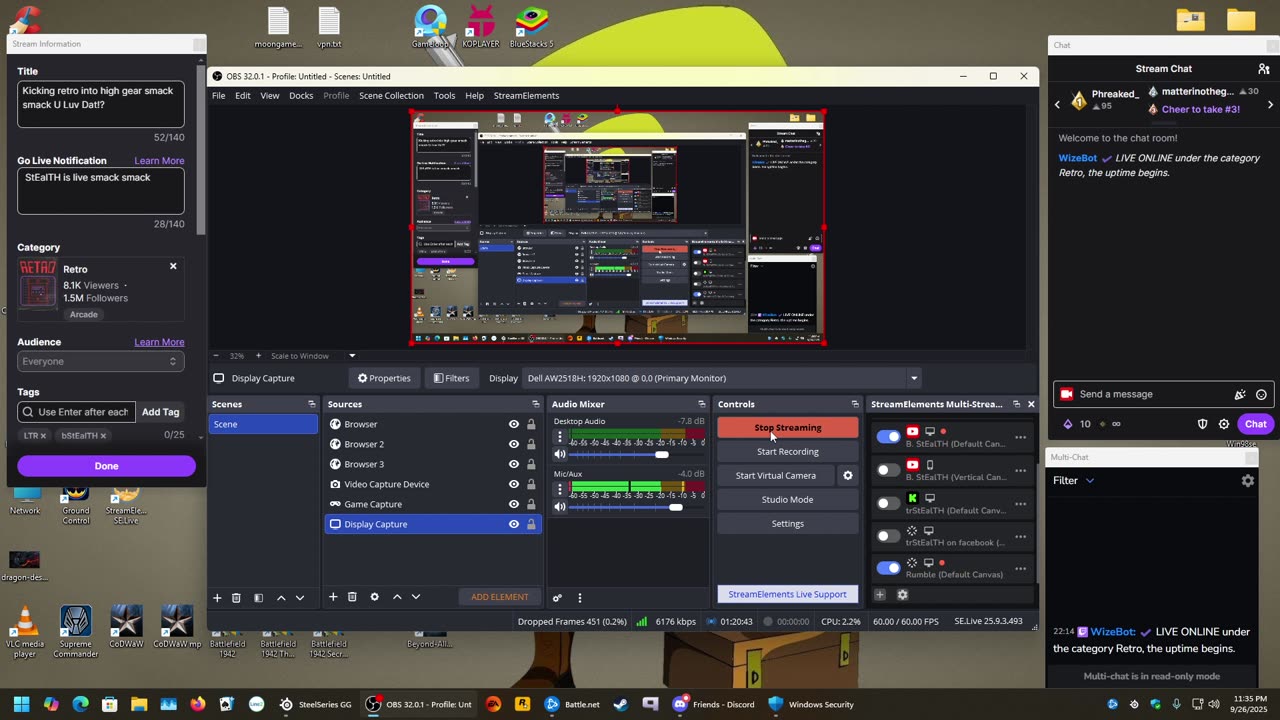Open source properties gear in the Sources toolbar

tap(374, 597)
